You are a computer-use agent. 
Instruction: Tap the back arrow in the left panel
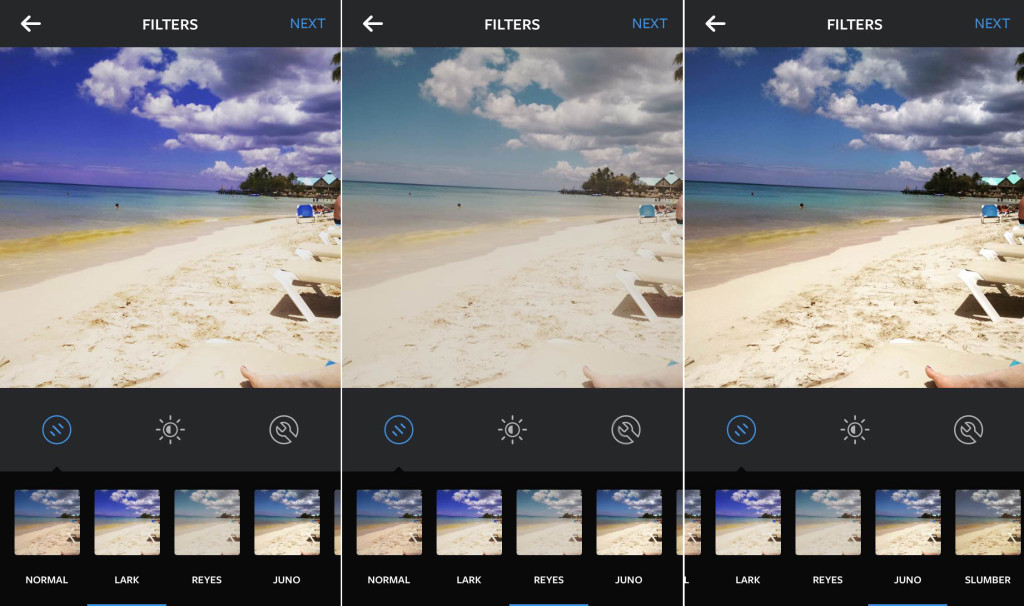(x=28, y=23)
